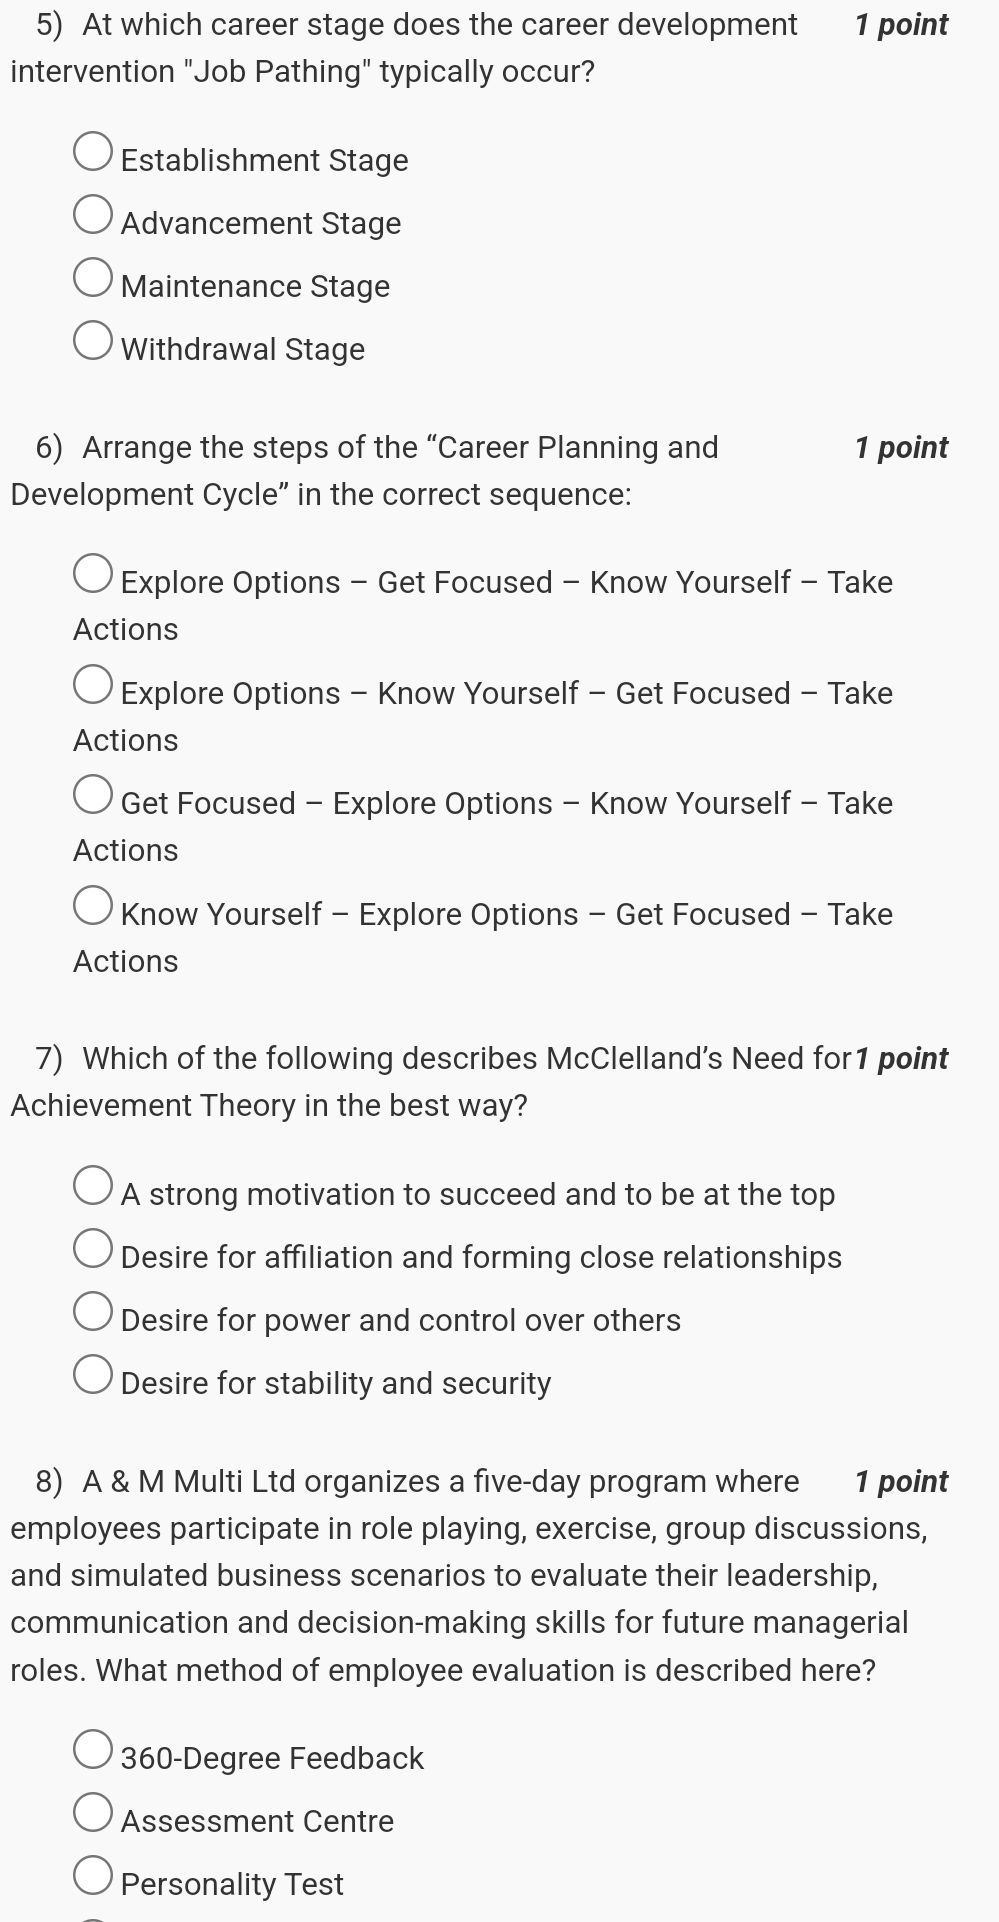
Task: Select strong motivation to succeed option
Action: [x=93, y=1185]
